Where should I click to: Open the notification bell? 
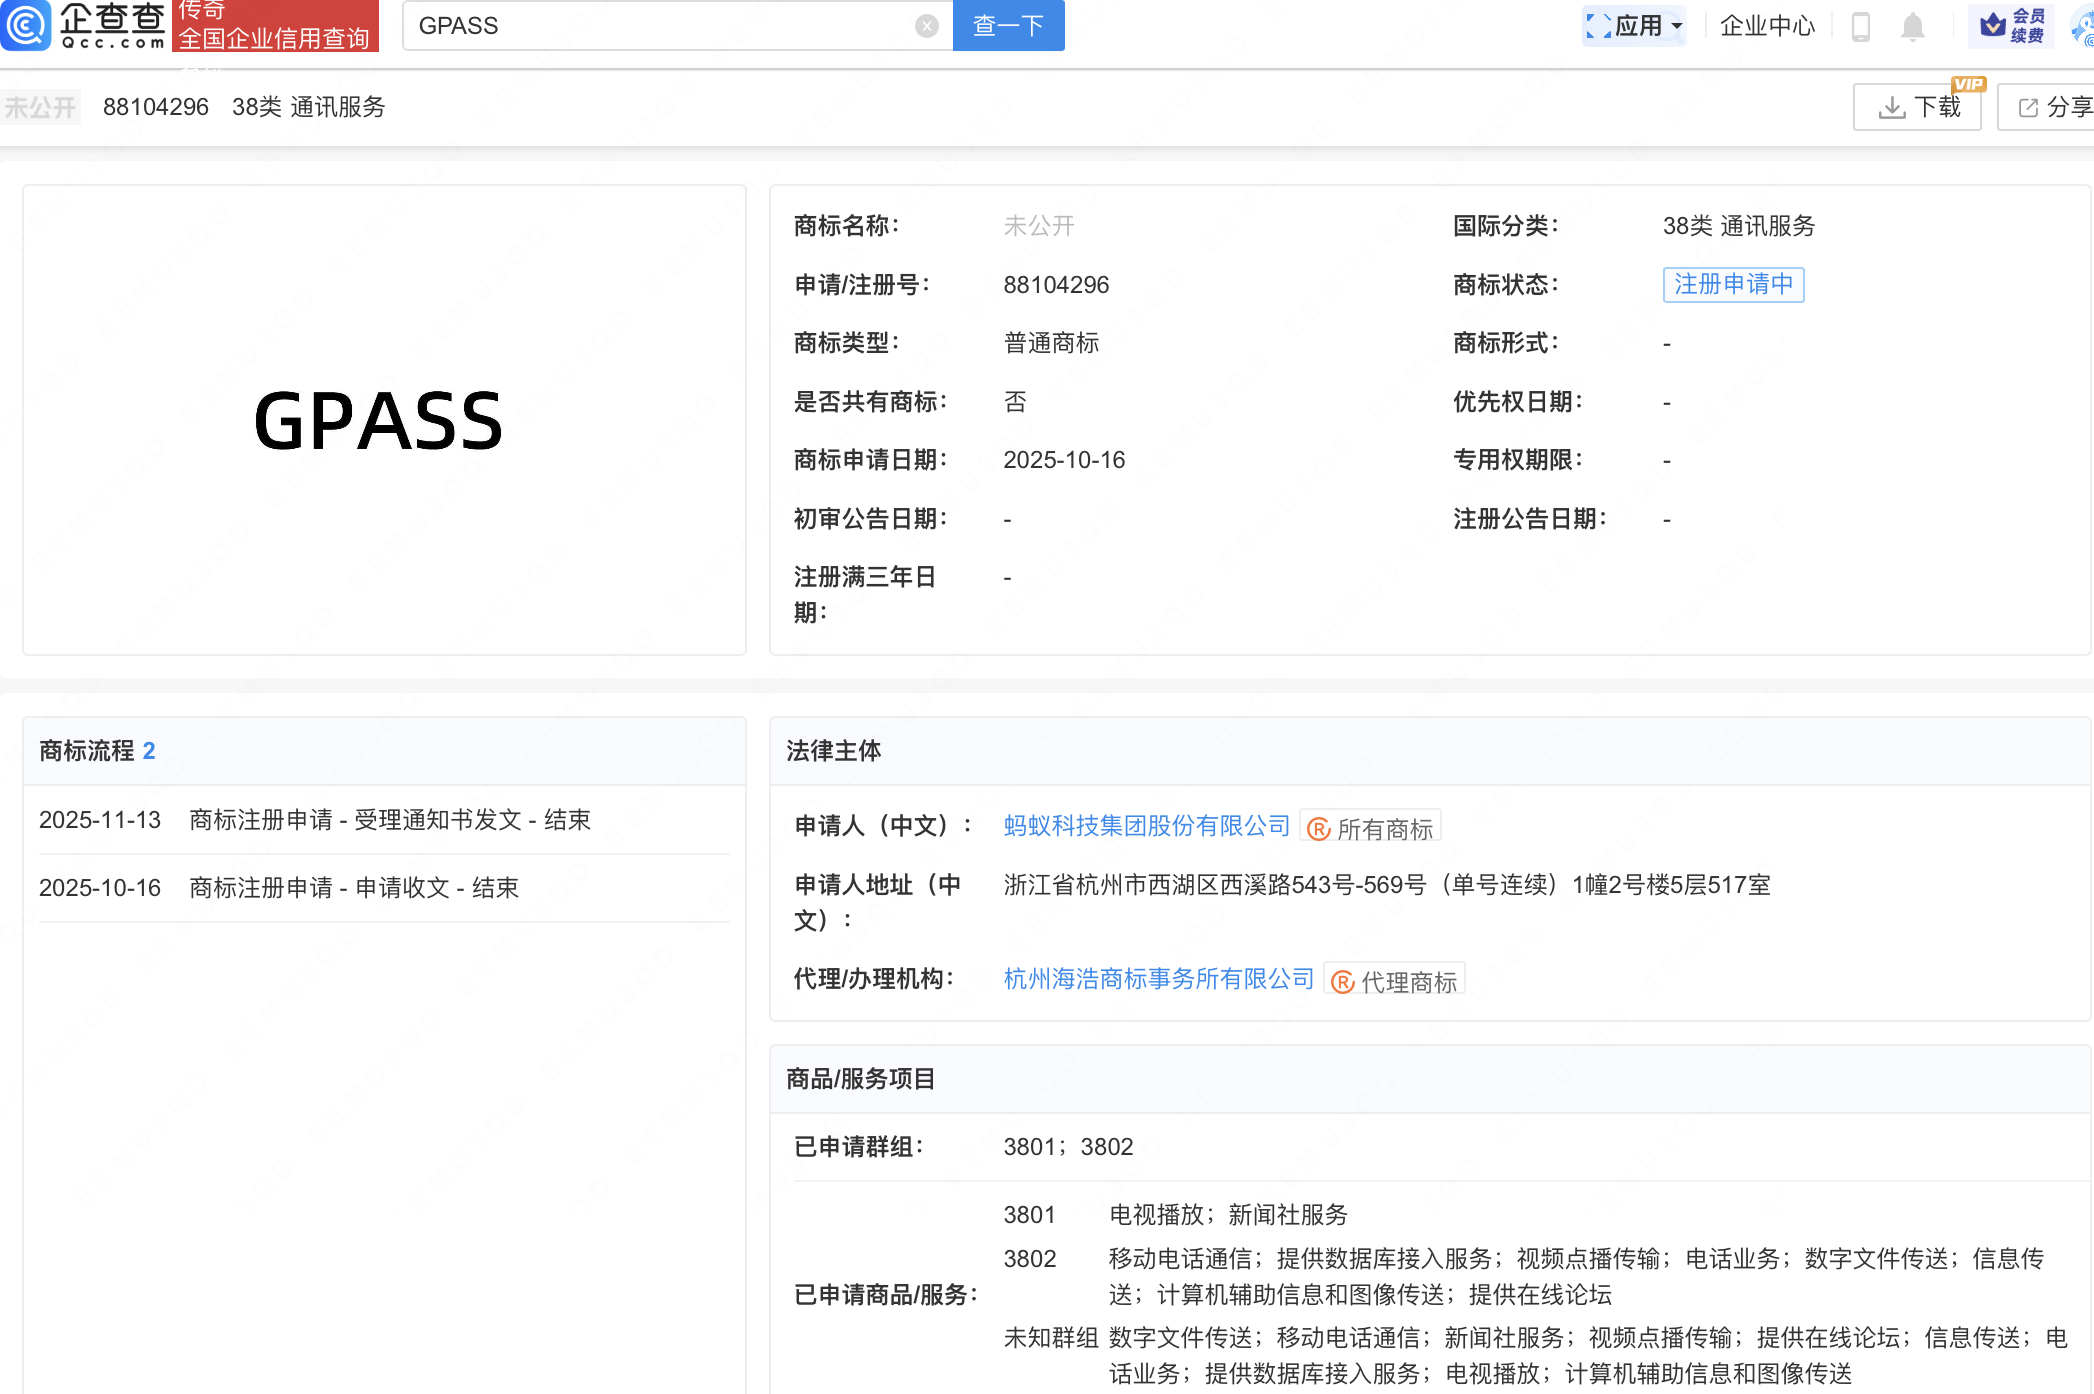tap(1912, 26)
